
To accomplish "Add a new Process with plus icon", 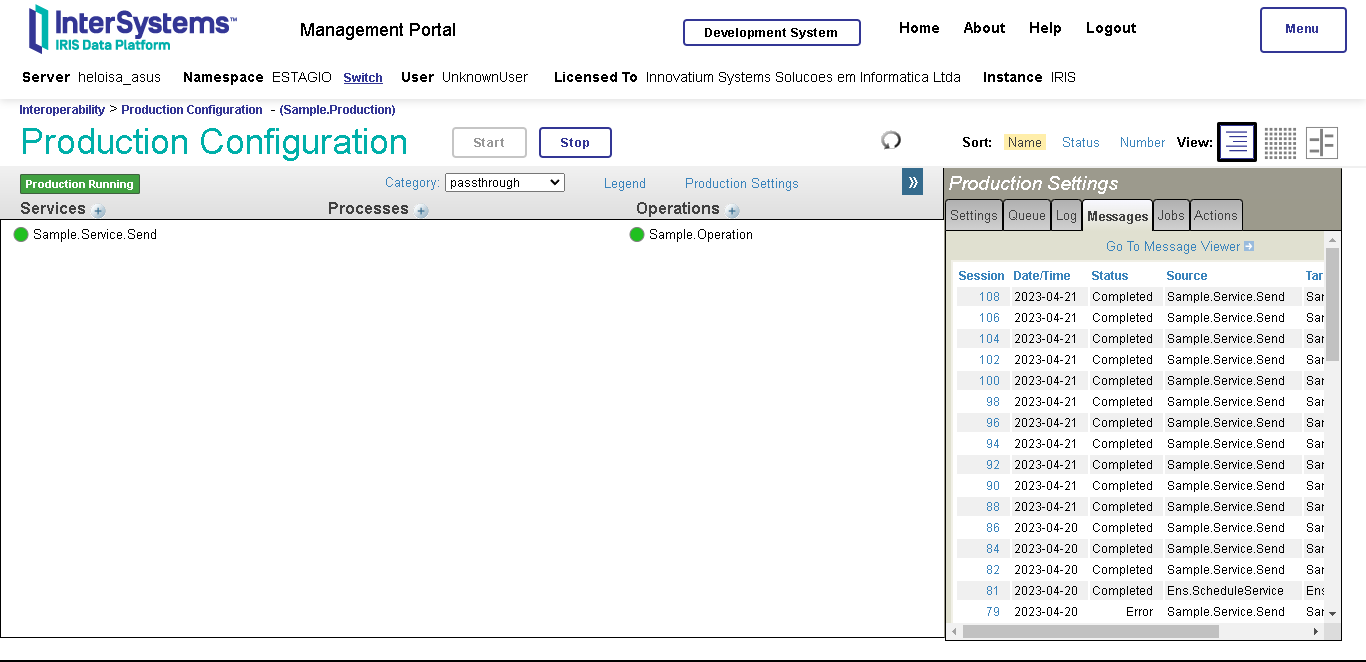I will (422, 211).
